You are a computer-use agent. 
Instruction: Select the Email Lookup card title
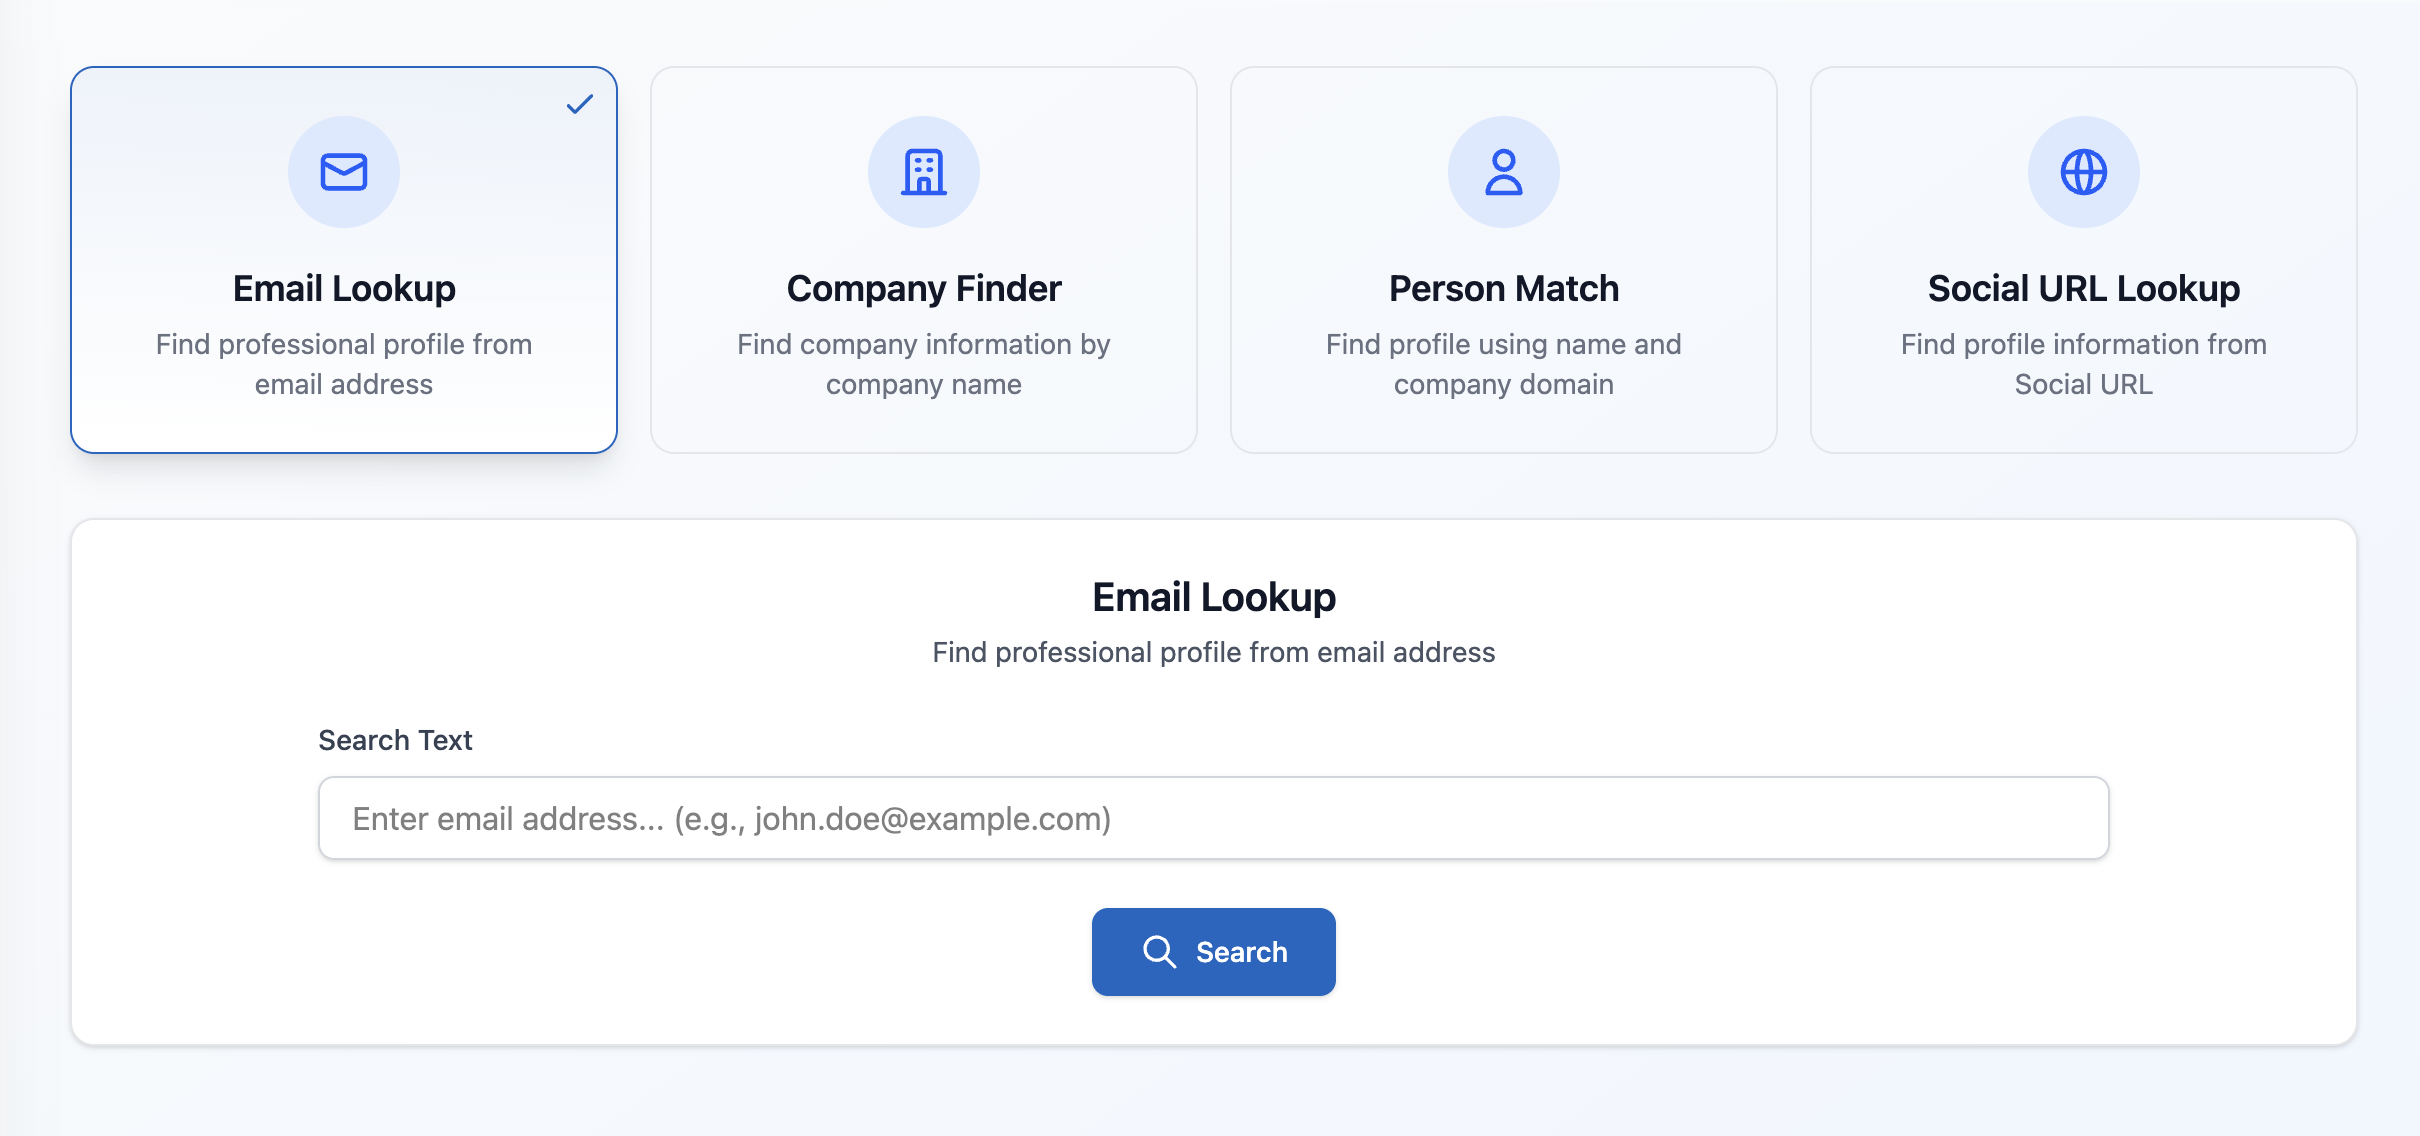pyautogui.click(x=344, y=288)
